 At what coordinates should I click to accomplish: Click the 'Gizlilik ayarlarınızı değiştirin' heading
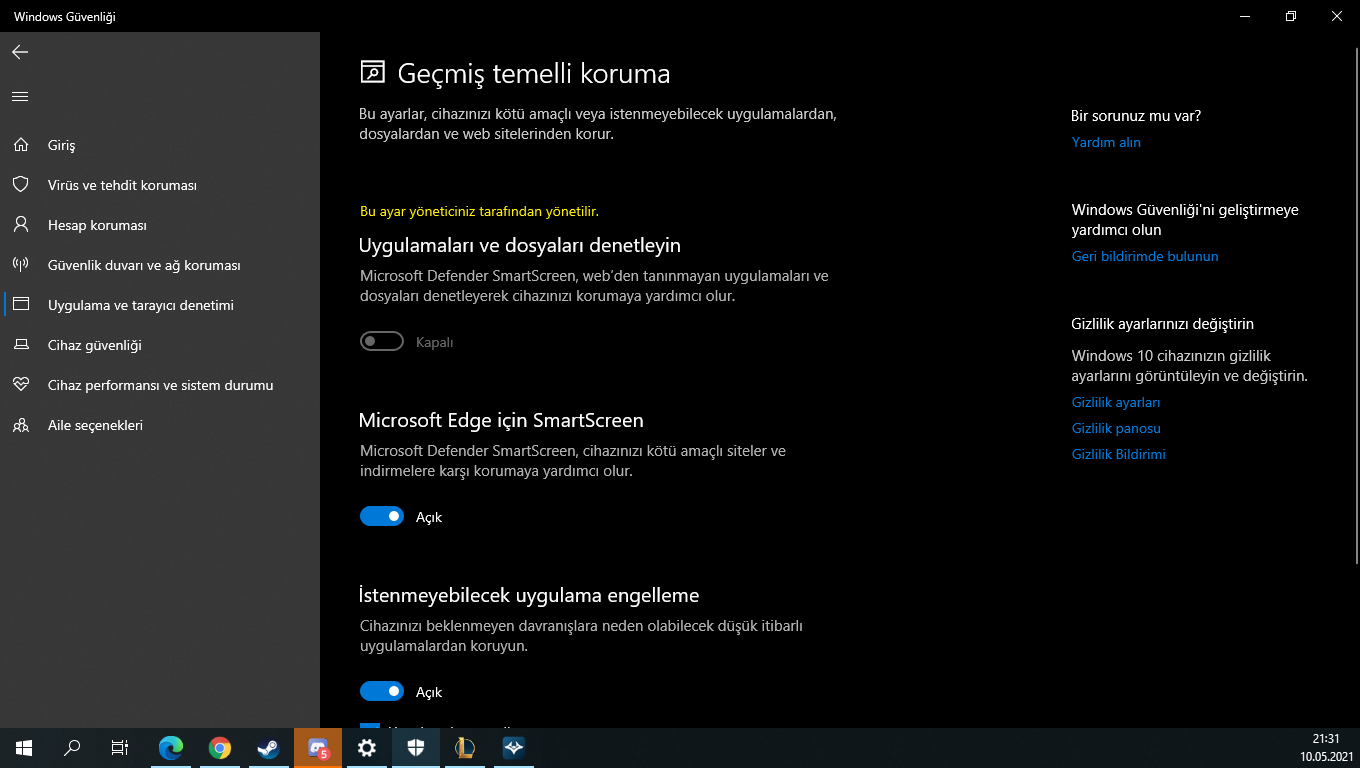point(1163,324)
